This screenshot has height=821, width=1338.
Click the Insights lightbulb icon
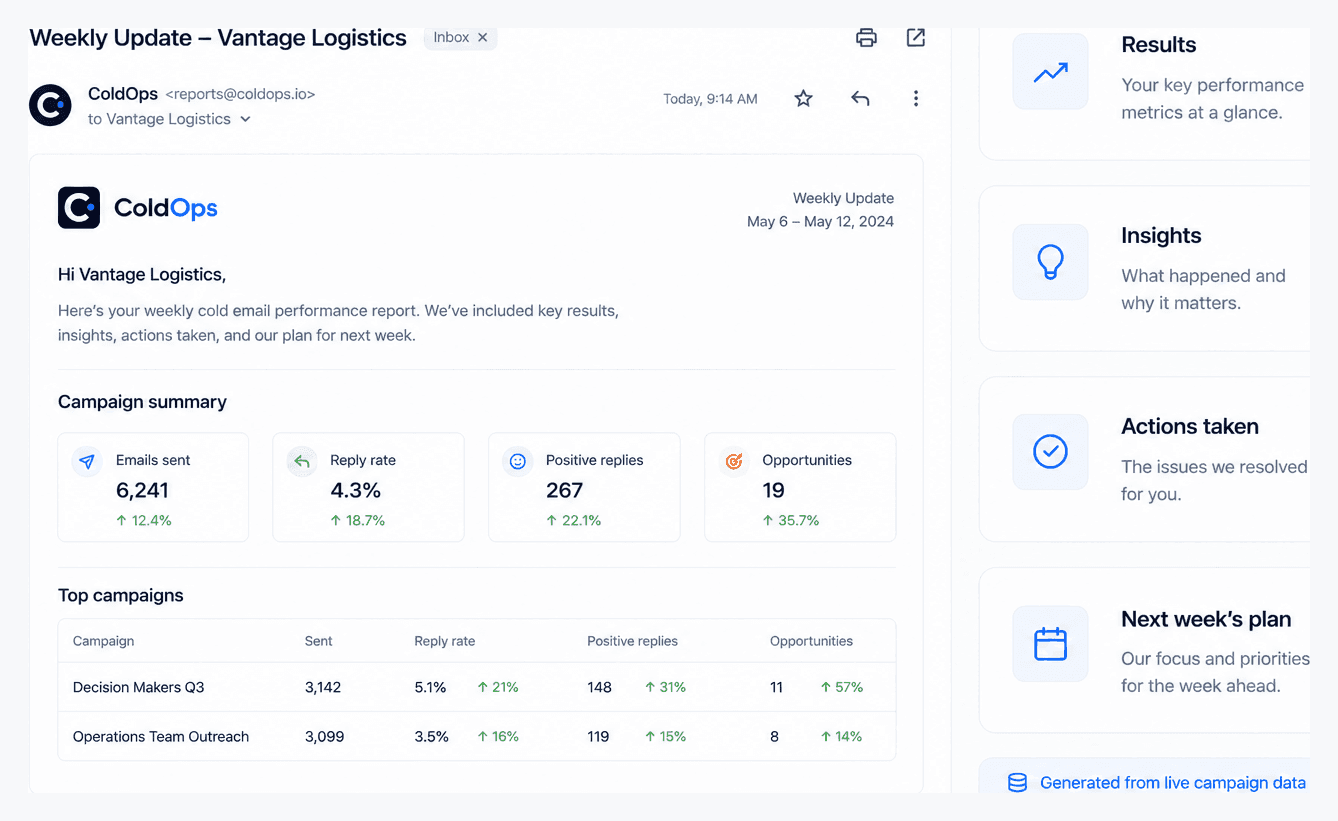pyautogui.click(x=1050, y=262)
